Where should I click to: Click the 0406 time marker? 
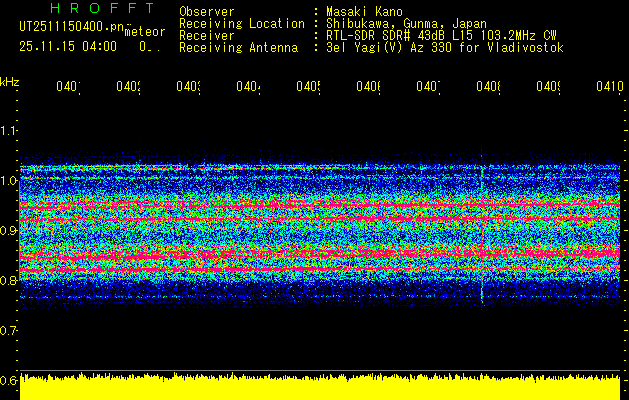[368, 86]
